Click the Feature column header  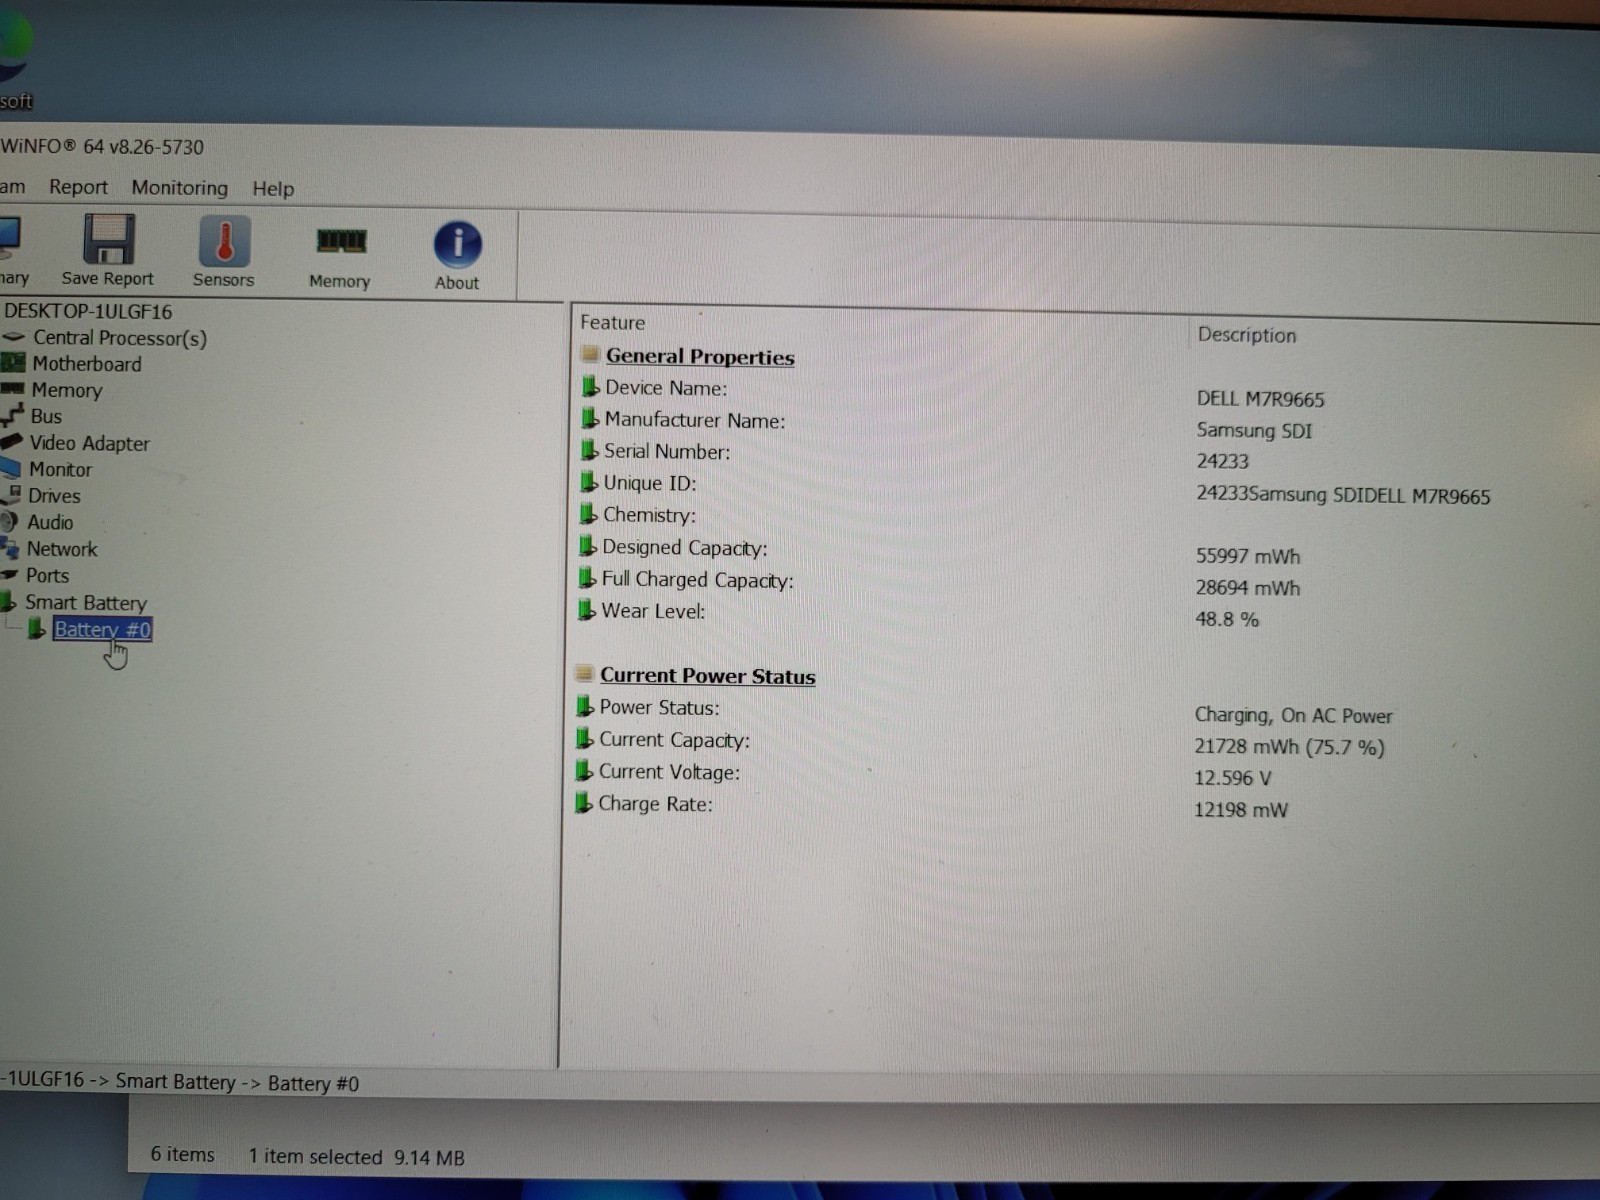613,323
